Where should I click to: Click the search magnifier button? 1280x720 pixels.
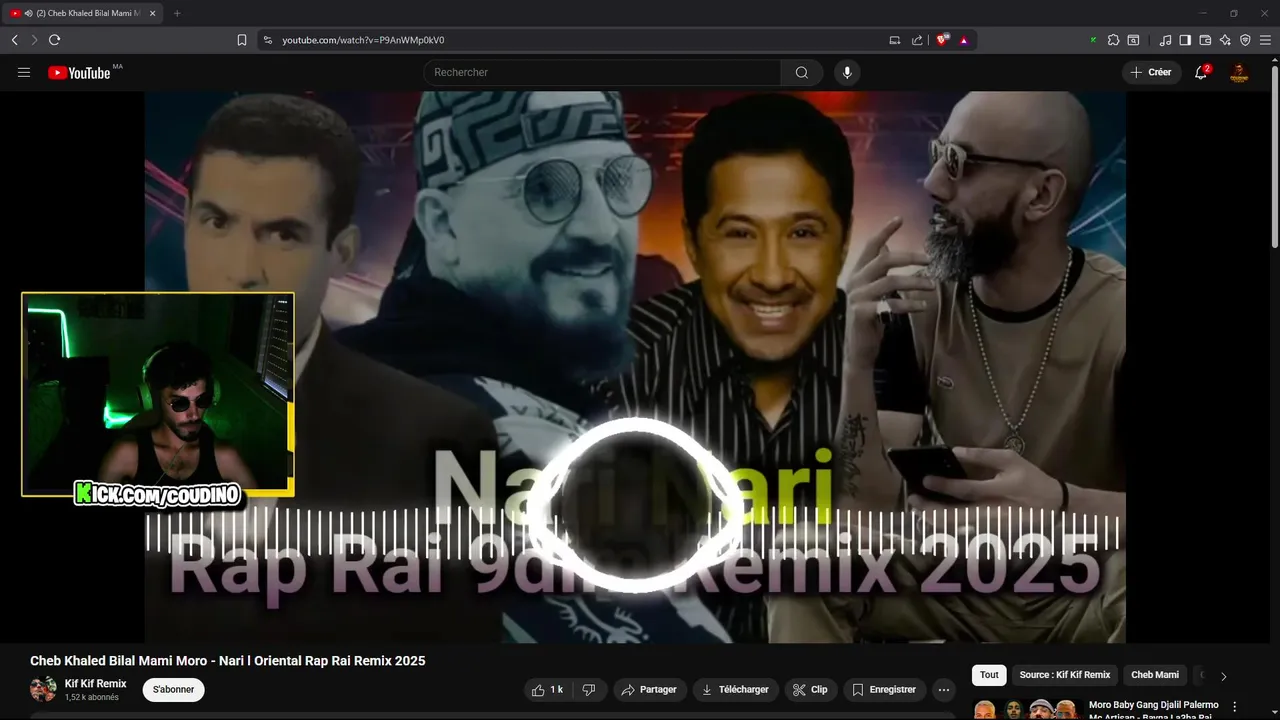coord(802,72)
